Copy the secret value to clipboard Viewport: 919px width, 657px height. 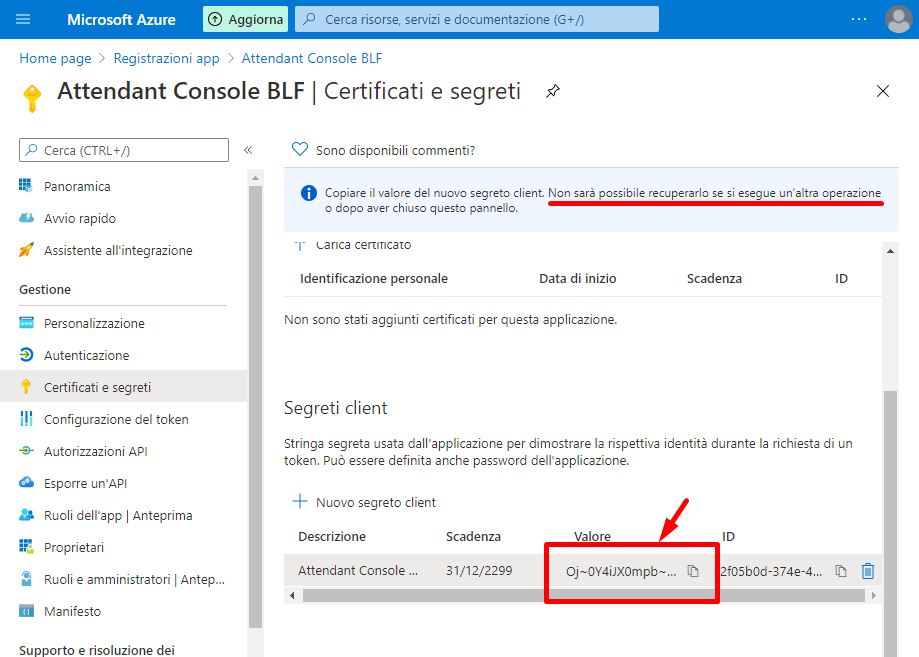pos(693,571)
